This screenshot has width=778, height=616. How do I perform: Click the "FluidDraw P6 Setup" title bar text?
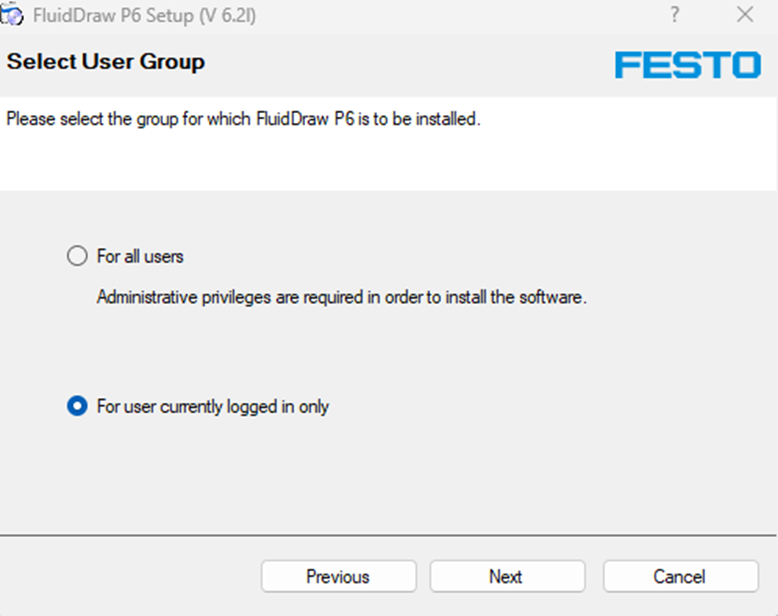coord(113,15)
